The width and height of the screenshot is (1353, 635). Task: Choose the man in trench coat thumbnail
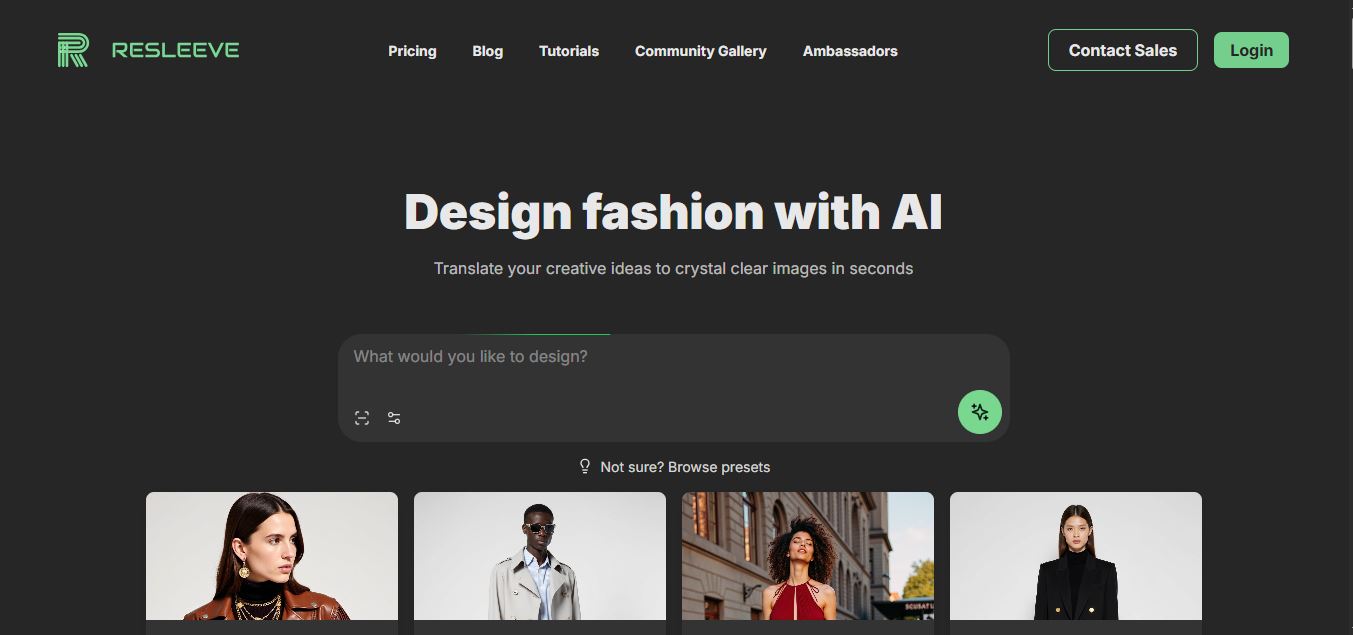[540, 556]
